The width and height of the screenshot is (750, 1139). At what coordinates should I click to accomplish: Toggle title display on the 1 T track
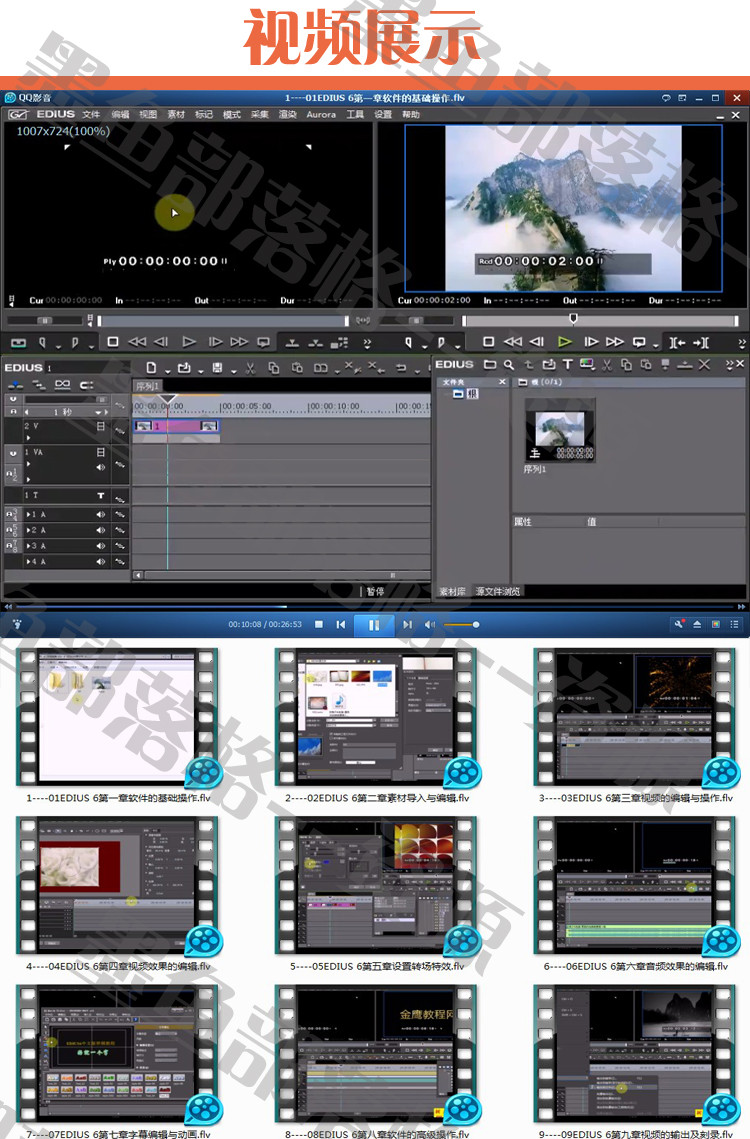click(101, 495)
